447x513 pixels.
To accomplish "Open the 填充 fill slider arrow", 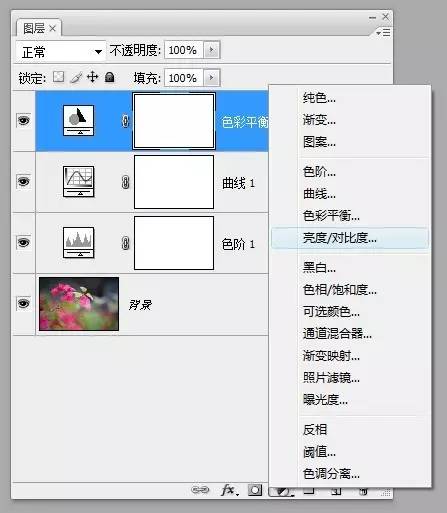I will (x=211, y=78).
